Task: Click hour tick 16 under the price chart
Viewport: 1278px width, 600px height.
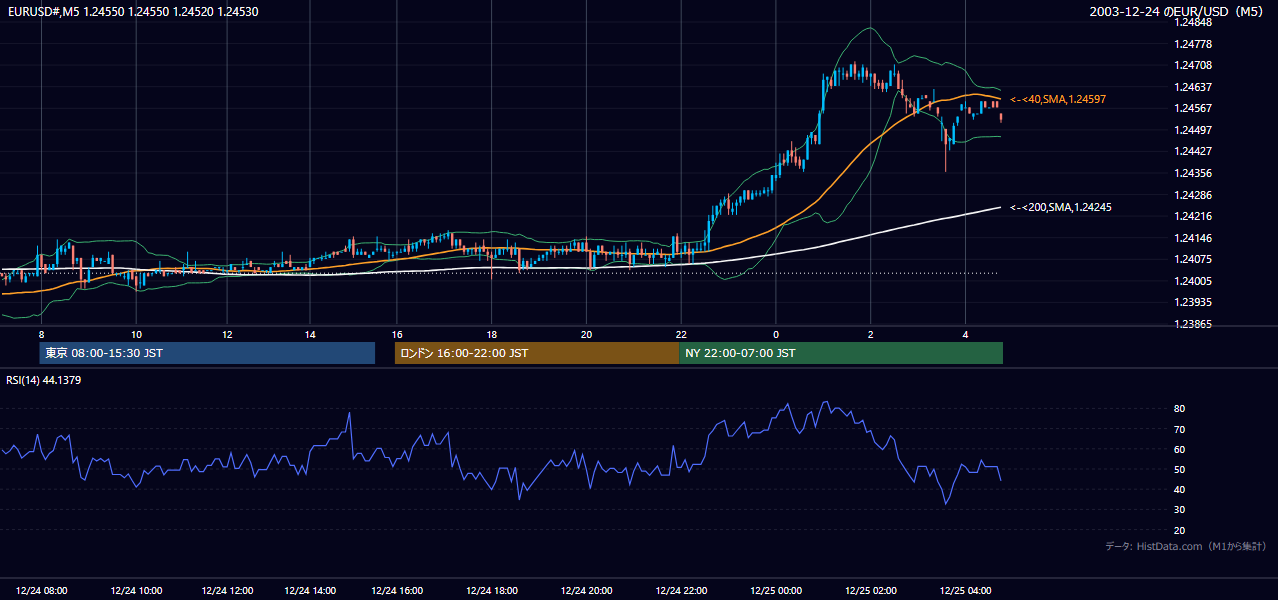Action: point(397,334)
